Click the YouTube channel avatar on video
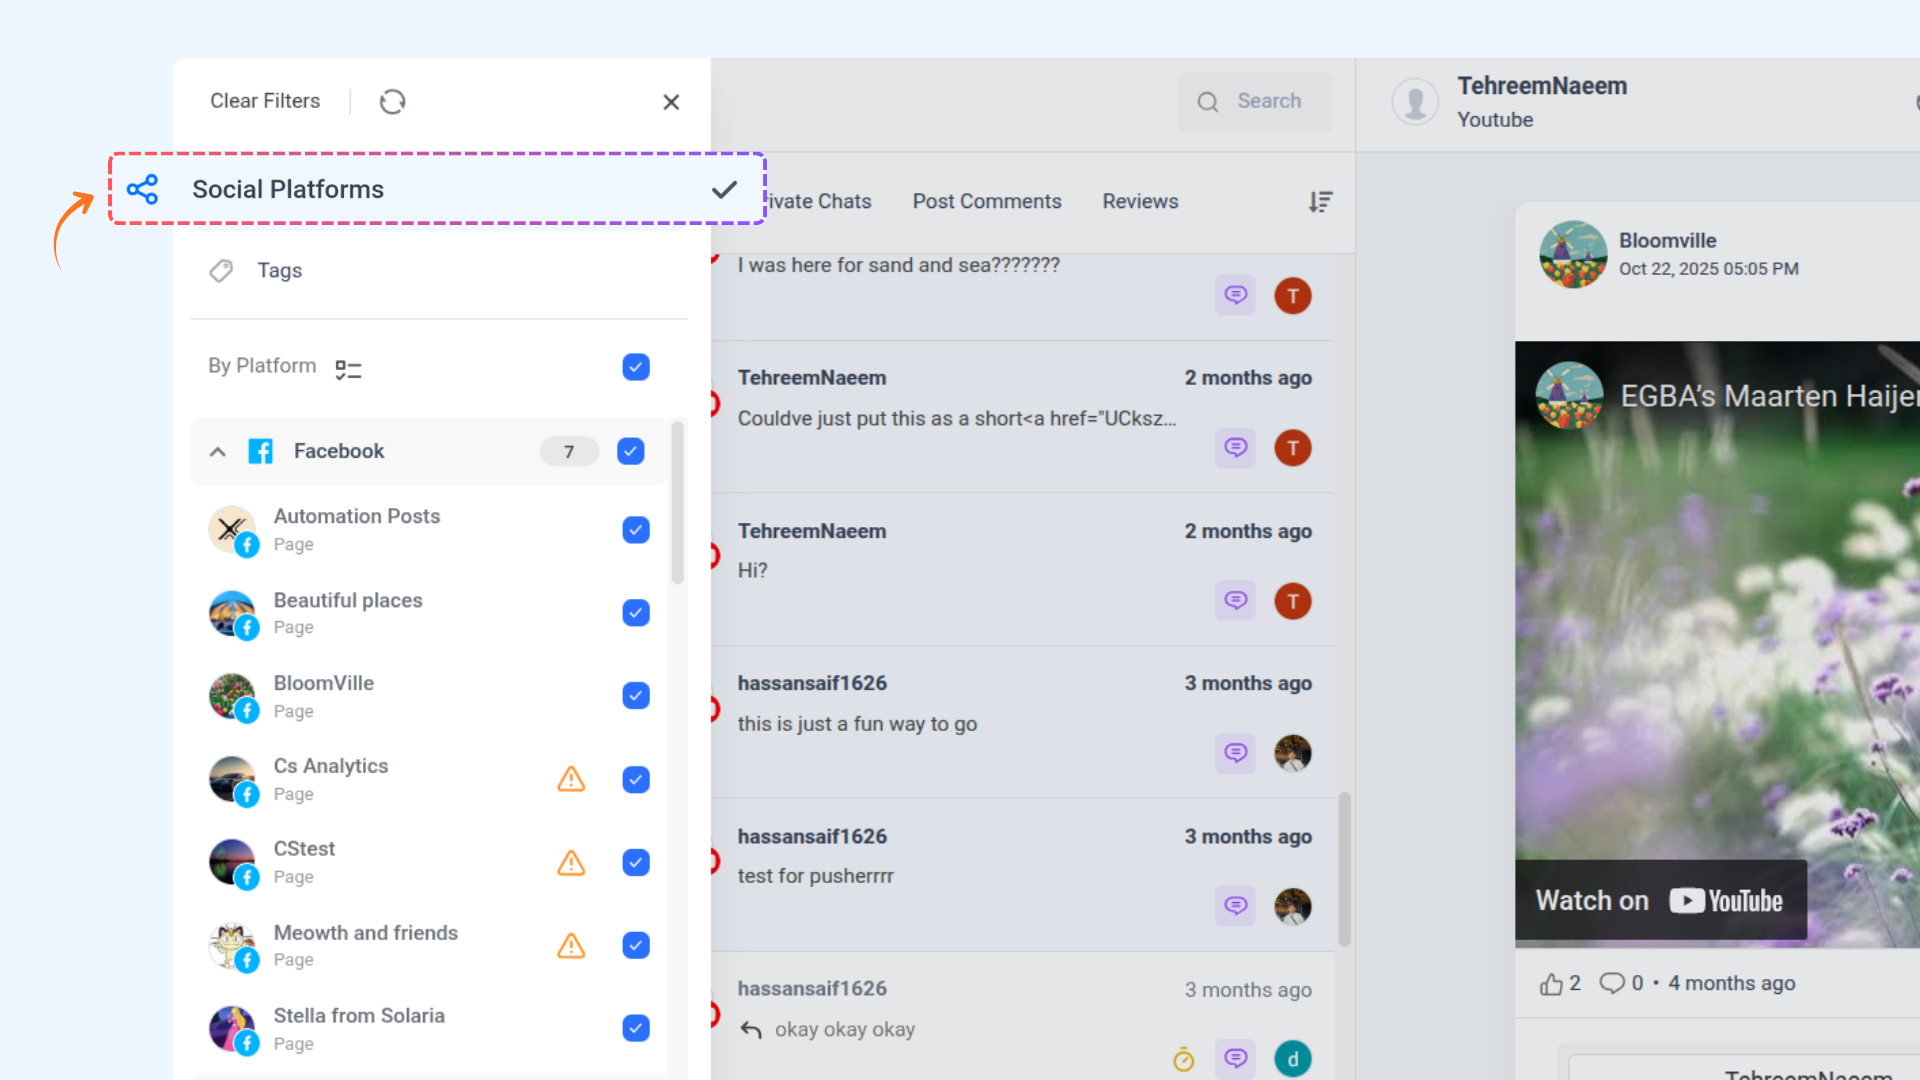The height and width of the screenshot is (1080, 1920). [x=1569, y=395]
